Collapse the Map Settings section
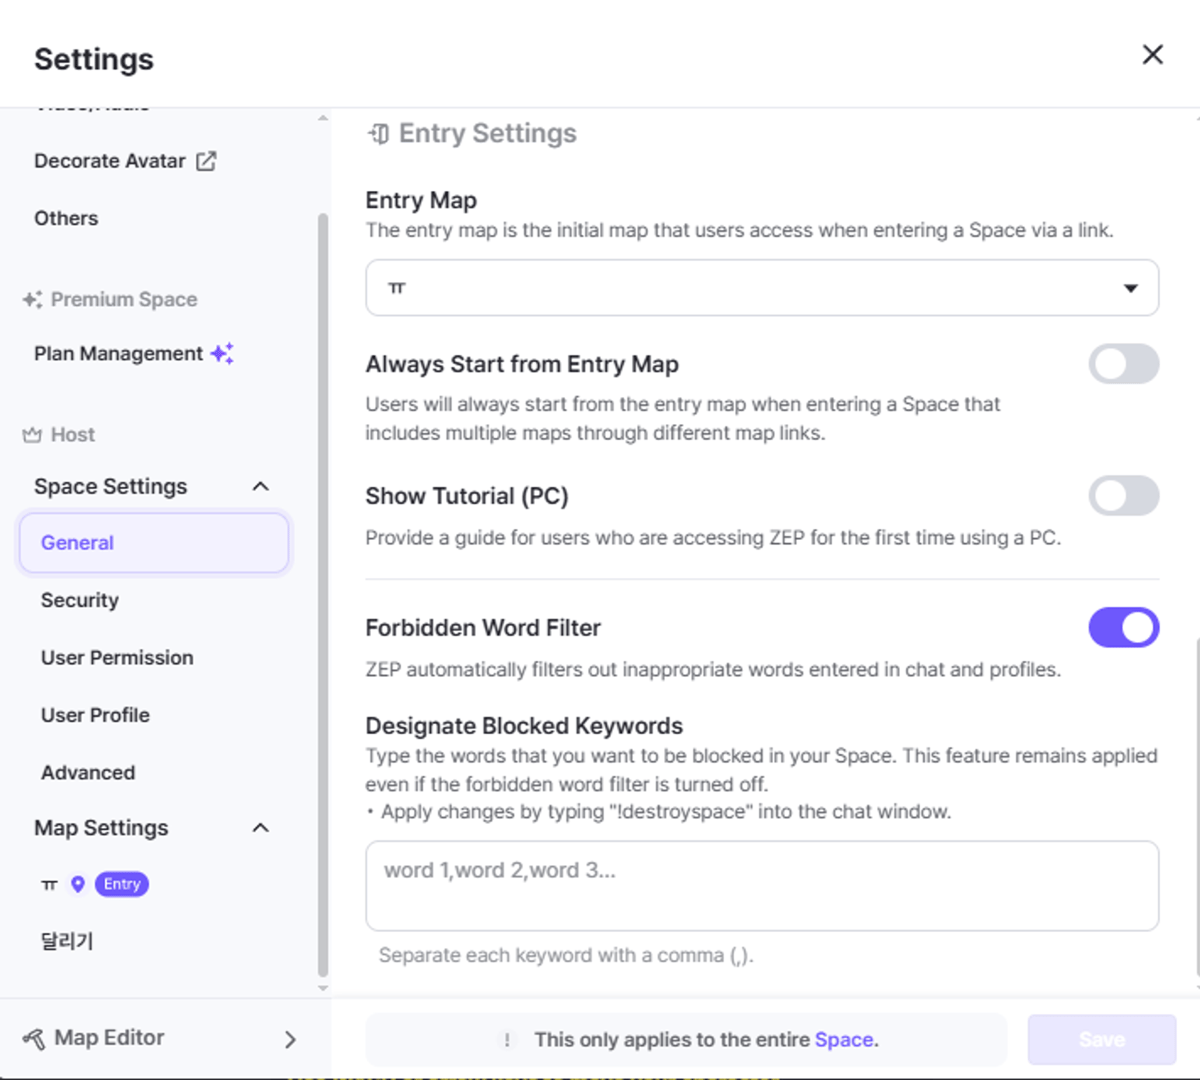 [x=261, y=828]
